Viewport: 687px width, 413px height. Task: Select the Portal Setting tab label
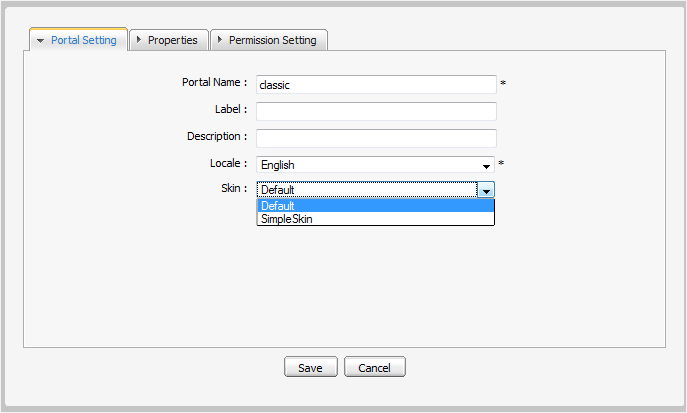[83, 41]
